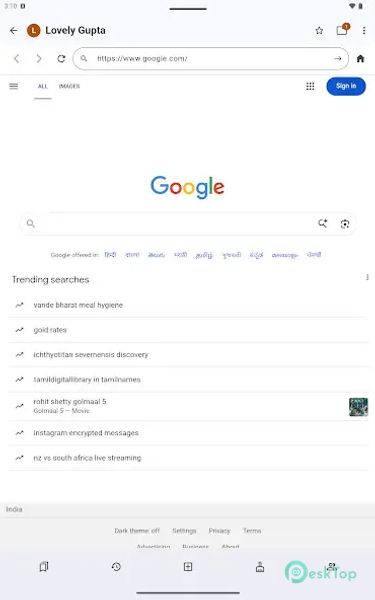
Task: Open Google apps grid icon
Action: coord(310,86)
